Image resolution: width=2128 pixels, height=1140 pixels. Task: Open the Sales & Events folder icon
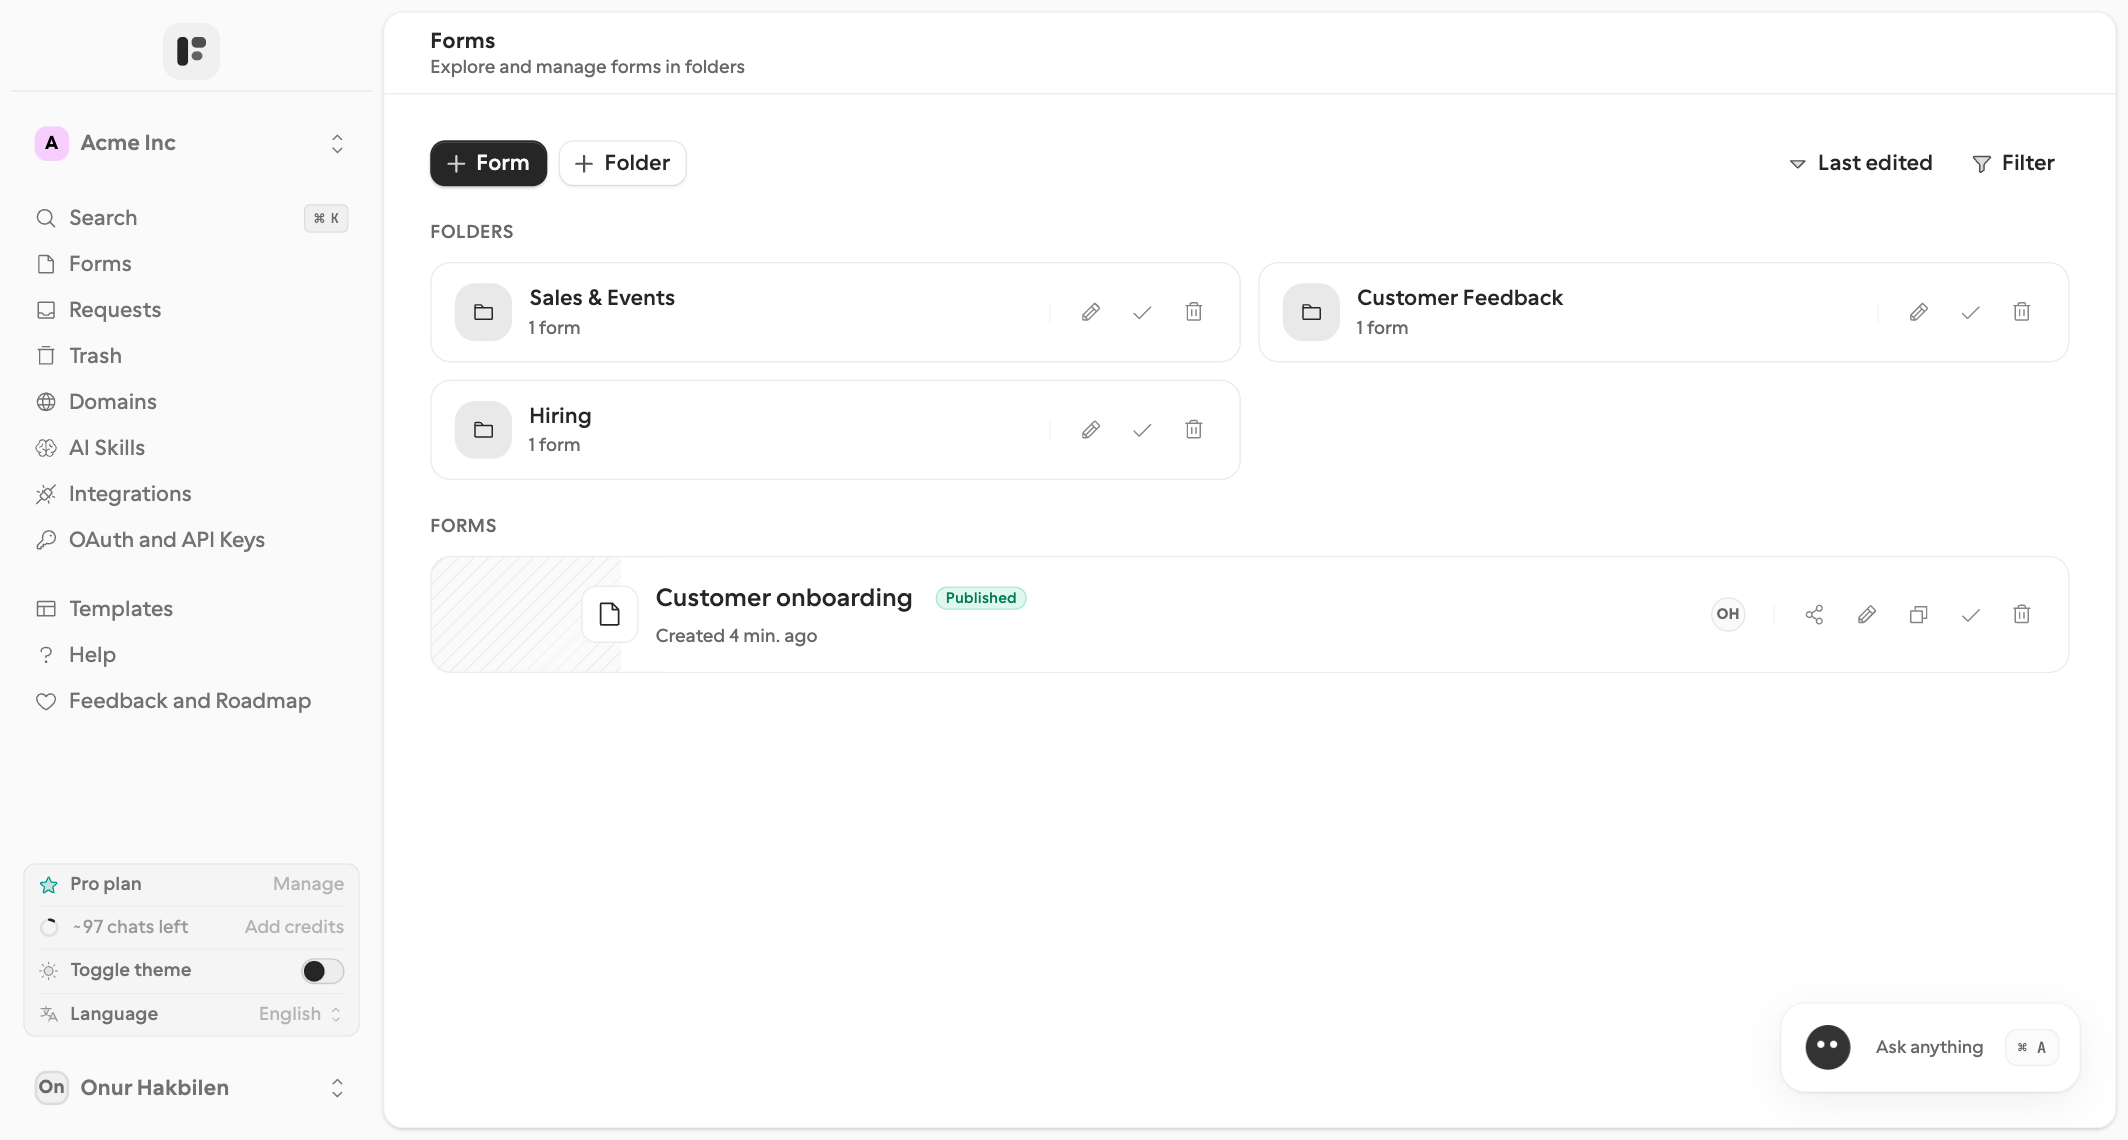click(x=483, y=312)
